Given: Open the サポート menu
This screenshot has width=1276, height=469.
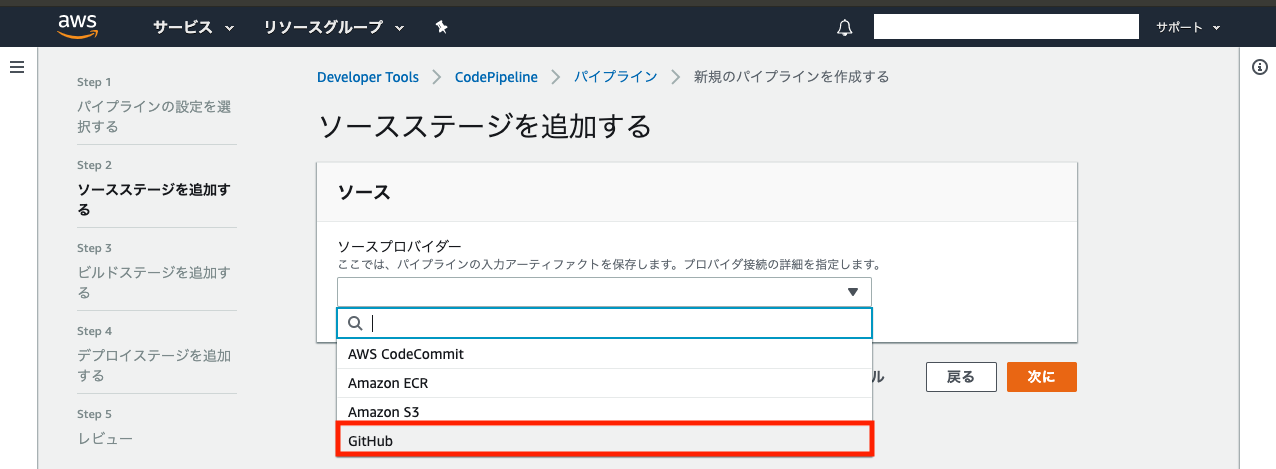Looking at the screenshot, I should (1188, 28).
